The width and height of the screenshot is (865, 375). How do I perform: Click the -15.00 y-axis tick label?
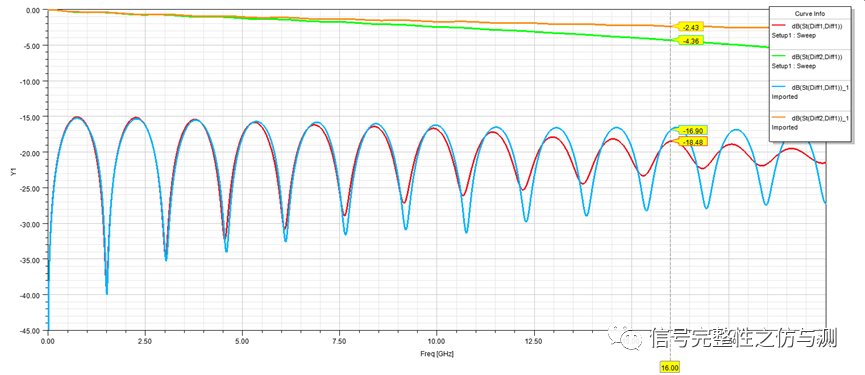30,117
